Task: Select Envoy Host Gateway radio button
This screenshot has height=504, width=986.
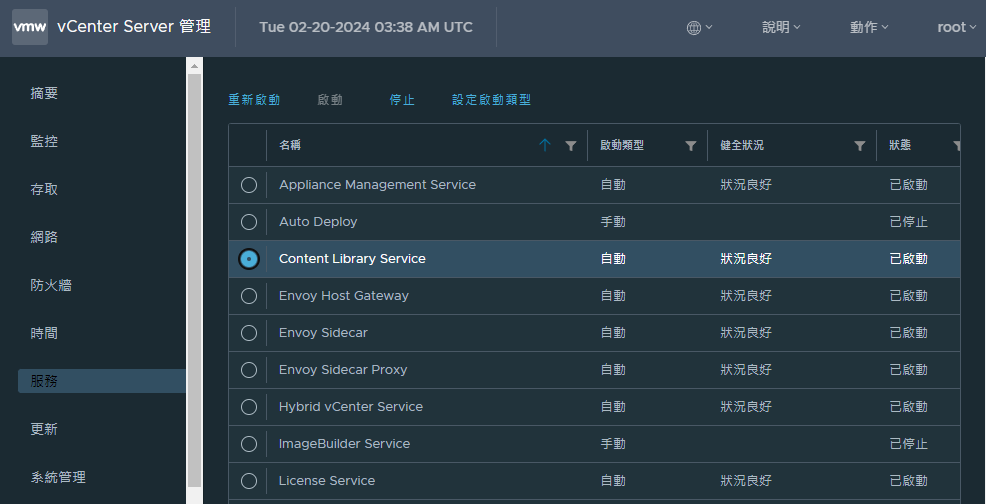Action: click(249, 296)
